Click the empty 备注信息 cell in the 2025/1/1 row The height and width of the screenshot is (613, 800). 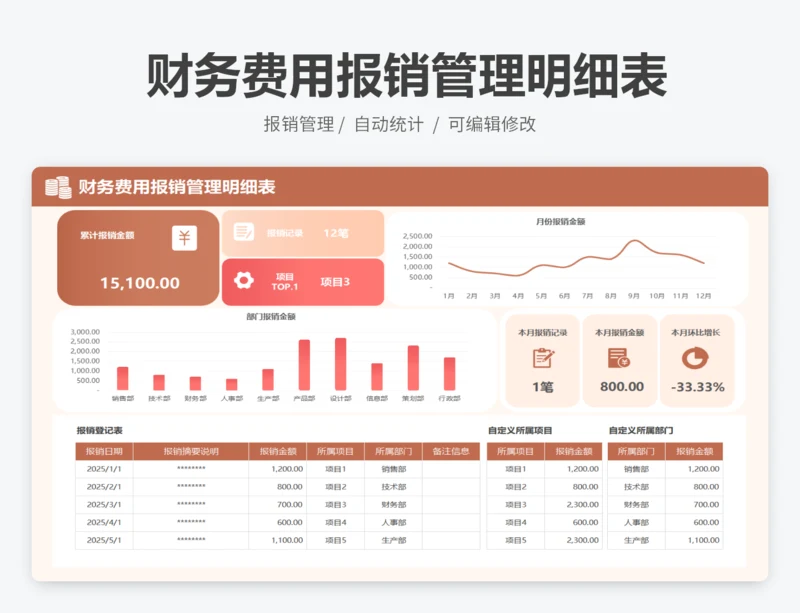click(451, 469)
